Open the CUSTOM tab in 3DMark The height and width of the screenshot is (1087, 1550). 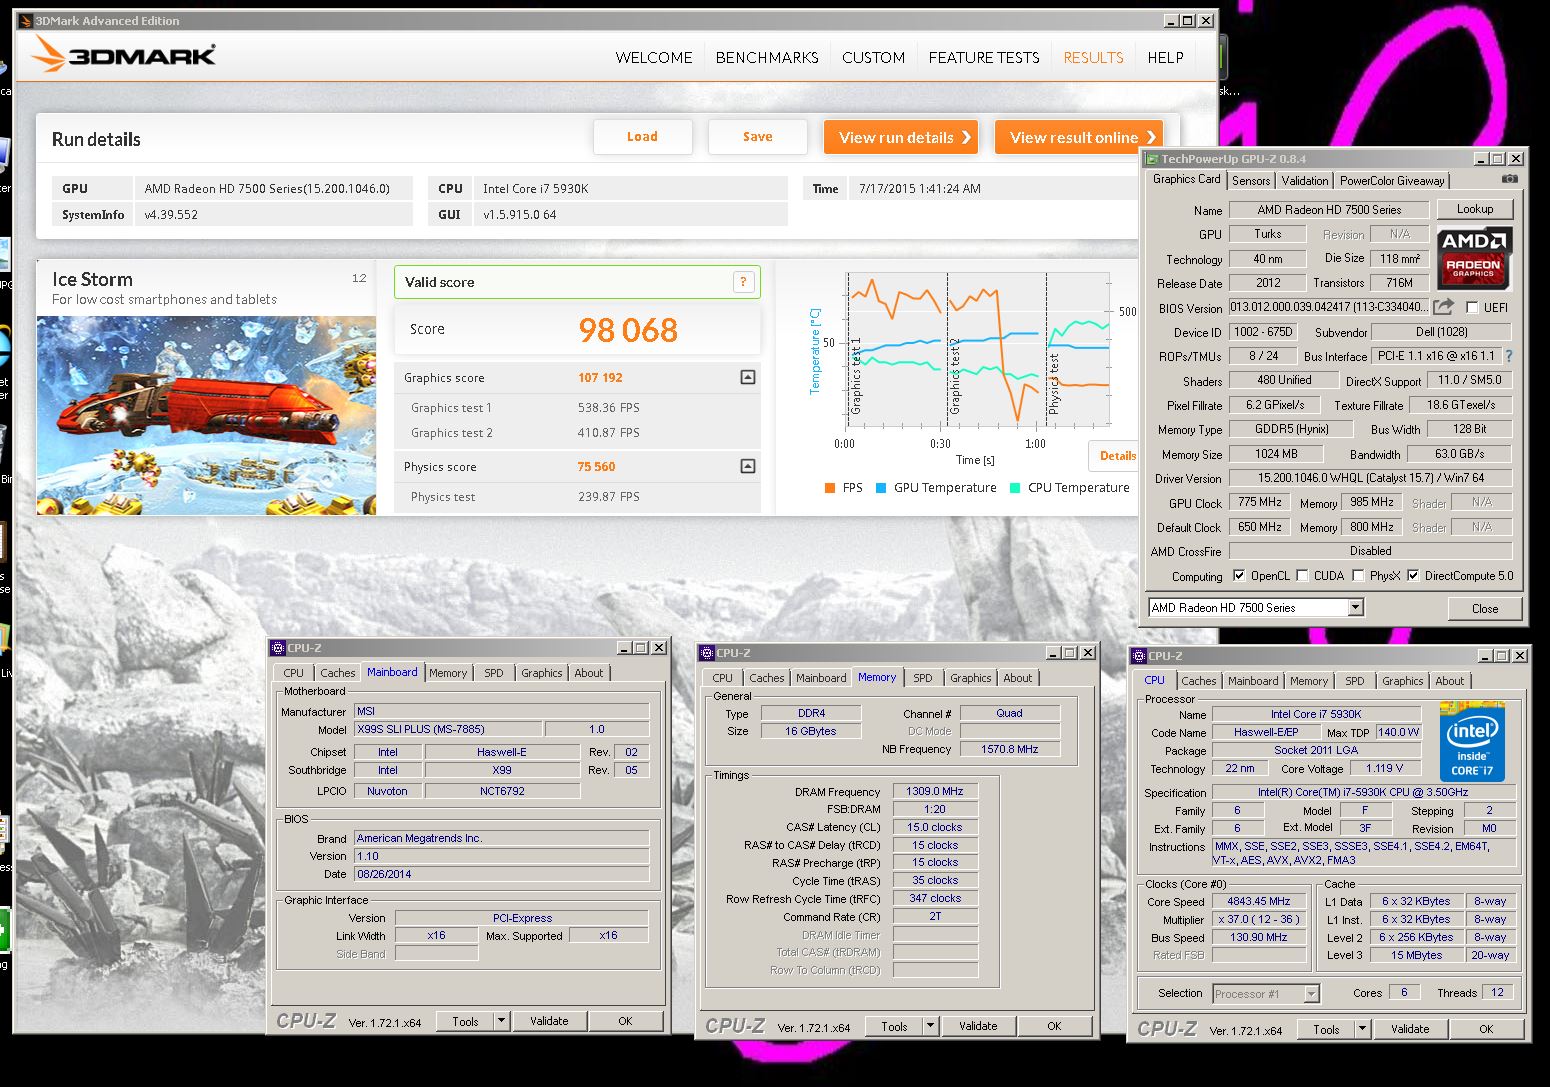tap(873, 58)
